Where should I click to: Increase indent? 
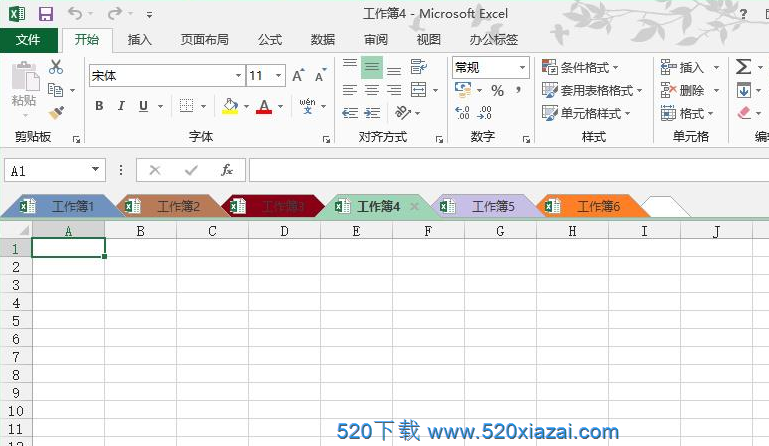(372, 113)
